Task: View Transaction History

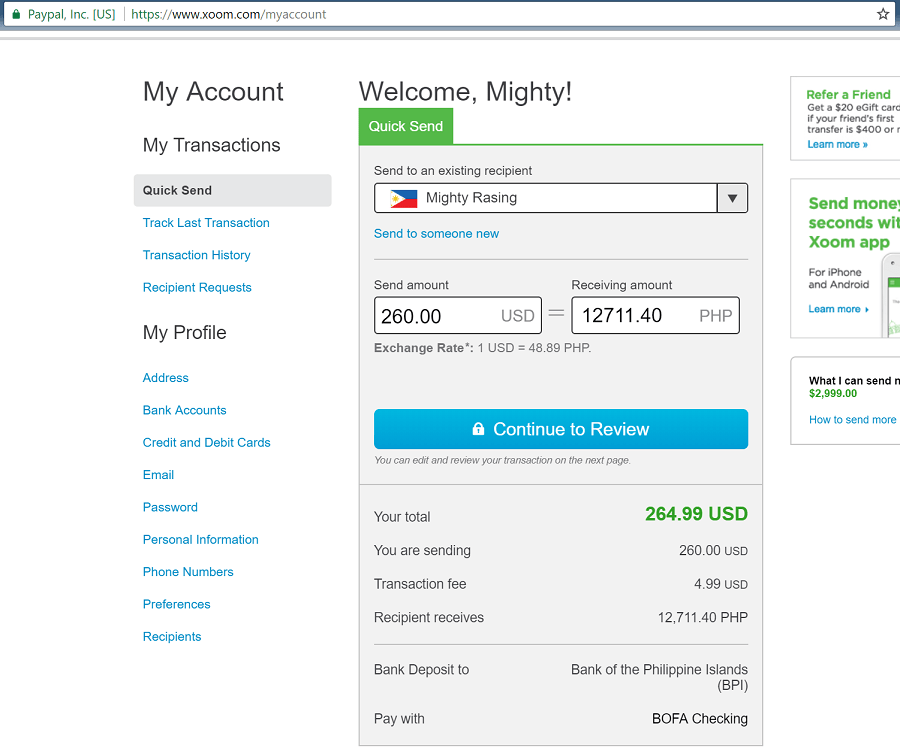Action: click(x=196, y=255)
